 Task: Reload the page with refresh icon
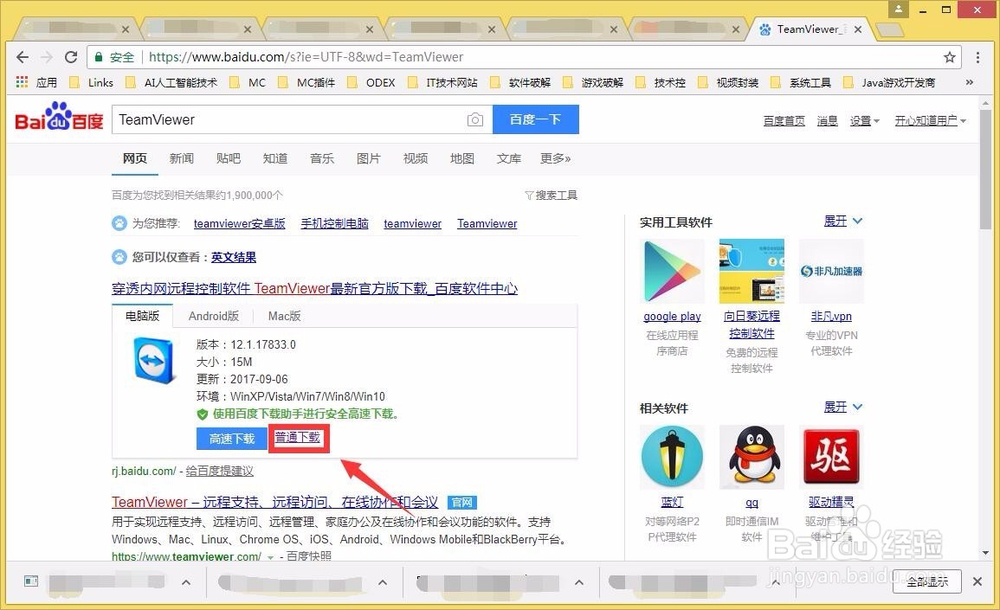click(71, 57)
